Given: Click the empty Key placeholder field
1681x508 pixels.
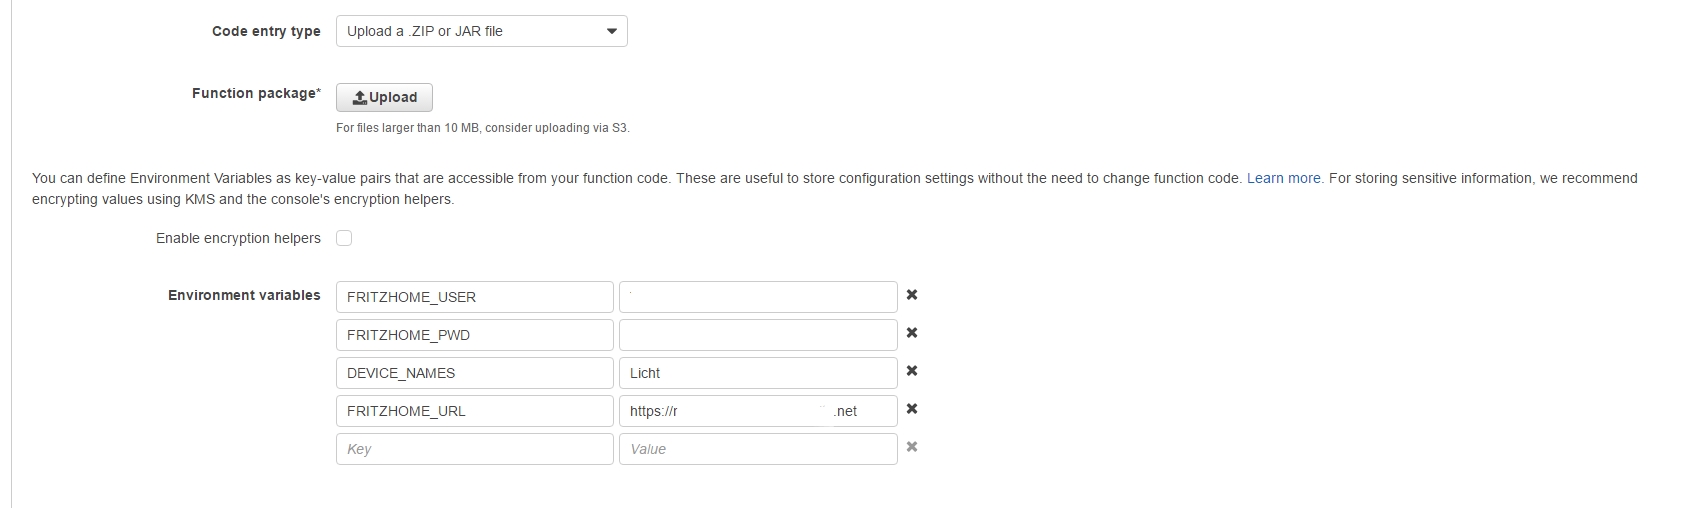Looking at the screenshot, I should pyautogui.click(x=474, y=449).
